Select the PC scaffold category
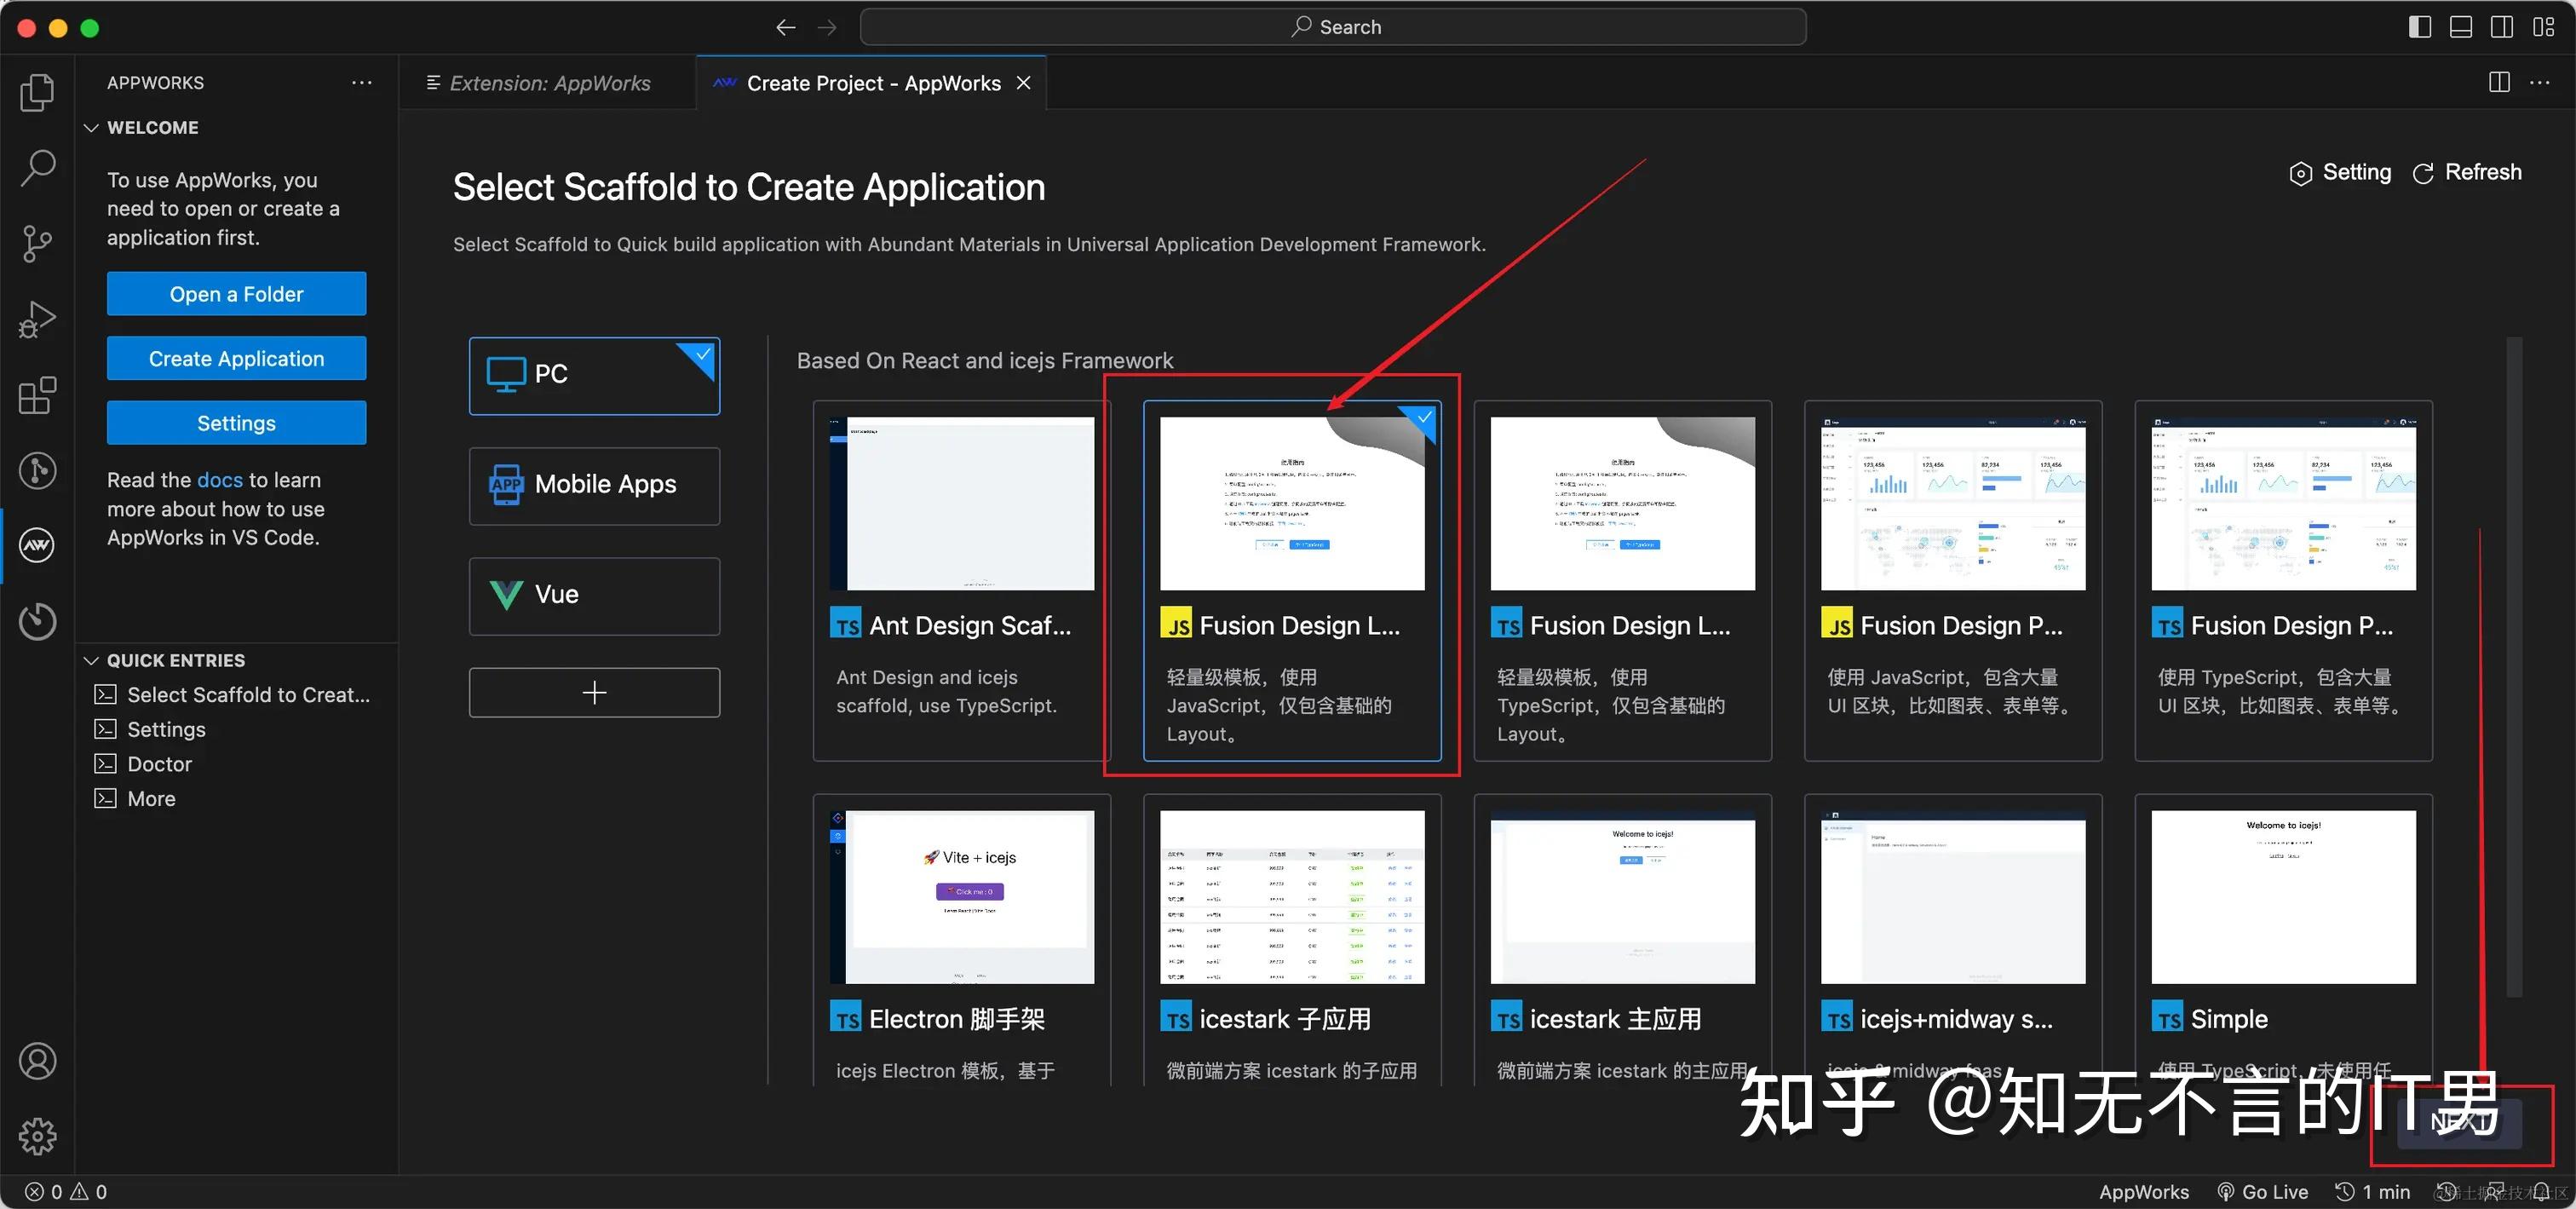Image resolution: width=2576 pixels, height=1209 pixels. 594,375
